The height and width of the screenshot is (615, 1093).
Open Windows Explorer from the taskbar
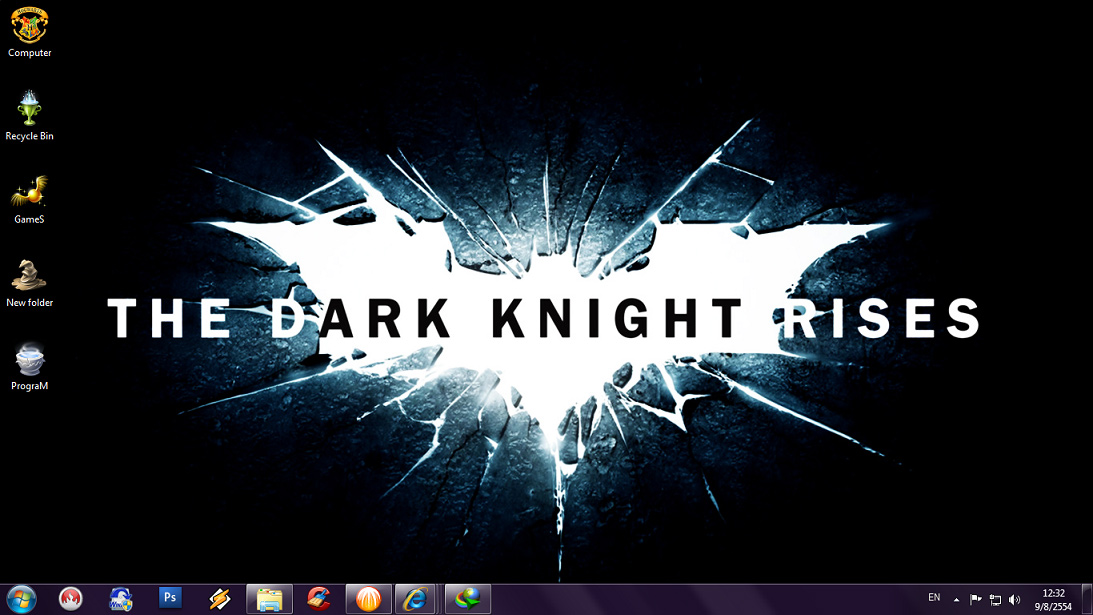(x=269, y=599)
